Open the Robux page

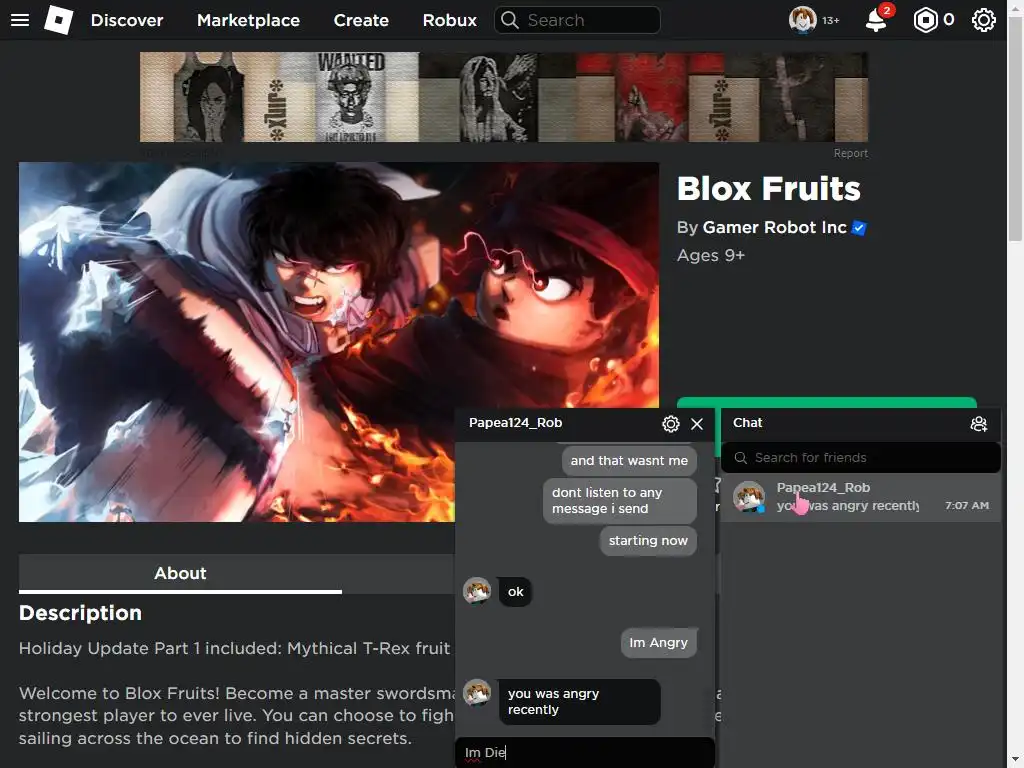[449, 20]
